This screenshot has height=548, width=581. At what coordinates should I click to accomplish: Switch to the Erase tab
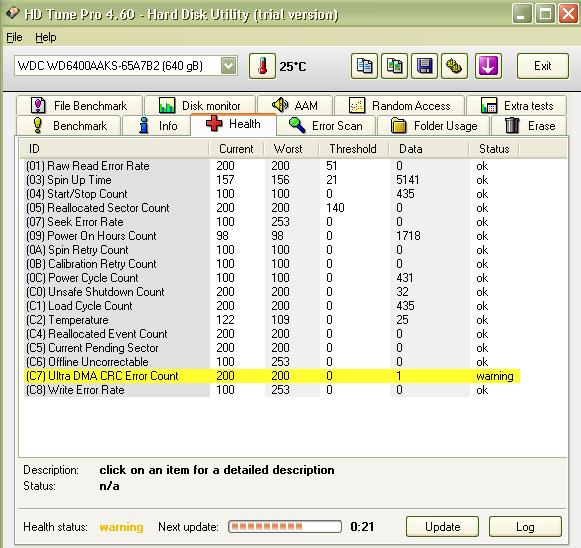(x=529, y=126)
